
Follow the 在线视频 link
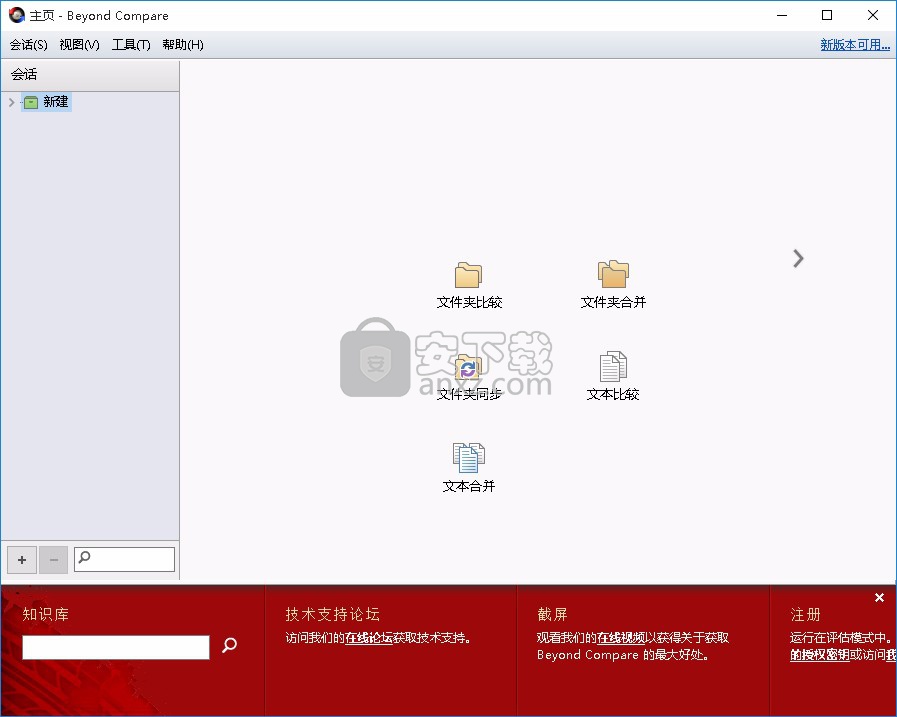[x=621, y=637]
